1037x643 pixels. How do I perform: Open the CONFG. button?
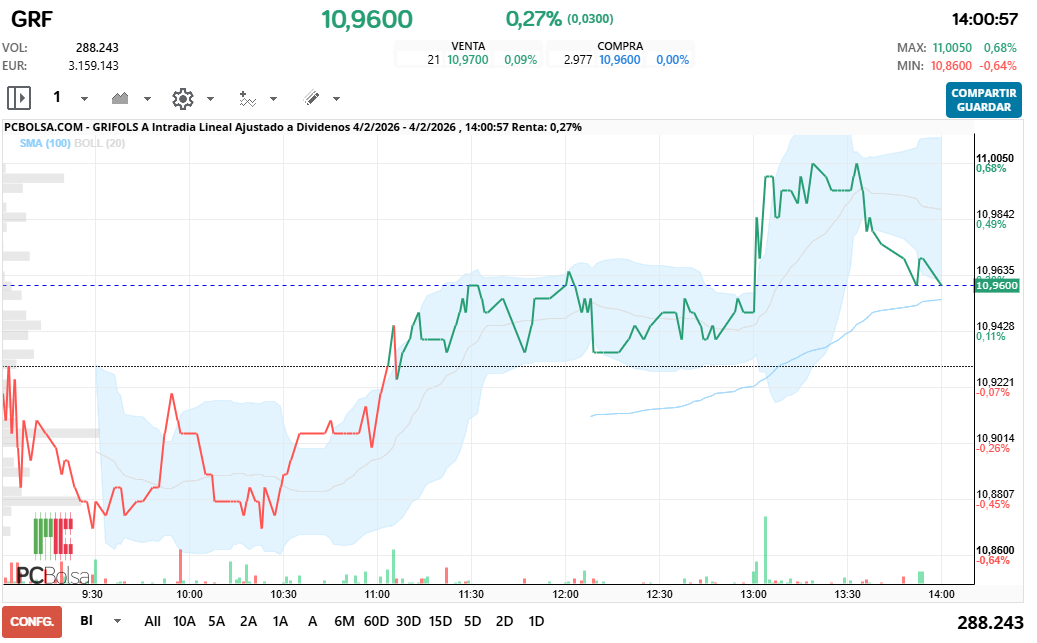pyautogui.click(x=32, y=621)
